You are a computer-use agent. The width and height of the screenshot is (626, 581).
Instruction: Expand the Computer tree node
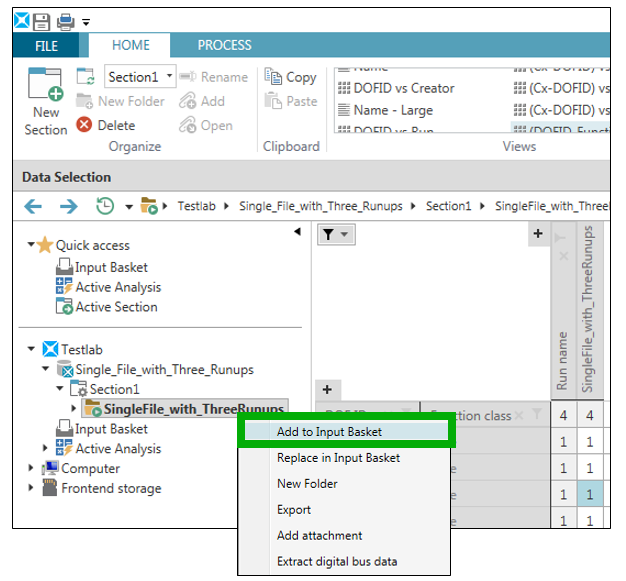[x=31, y=468]
